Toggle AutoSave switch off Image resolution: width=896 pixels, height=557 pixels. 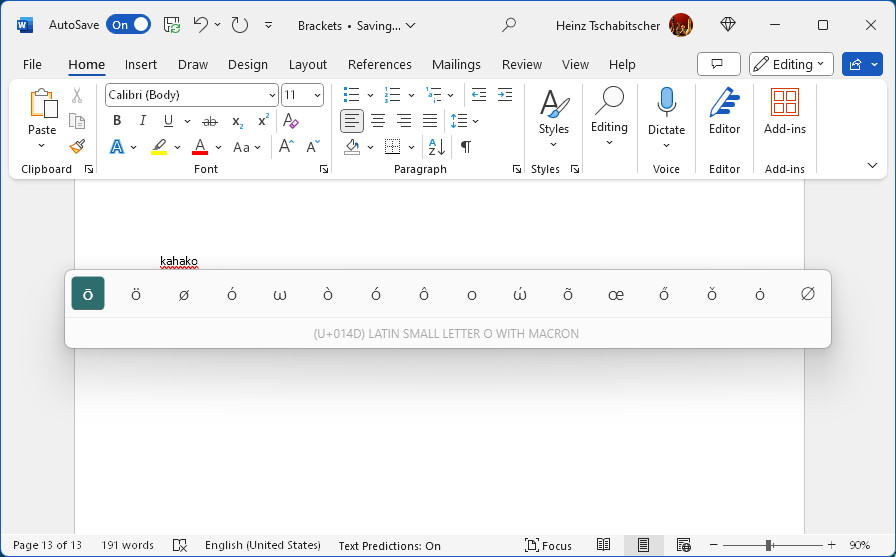coord(129,25)
